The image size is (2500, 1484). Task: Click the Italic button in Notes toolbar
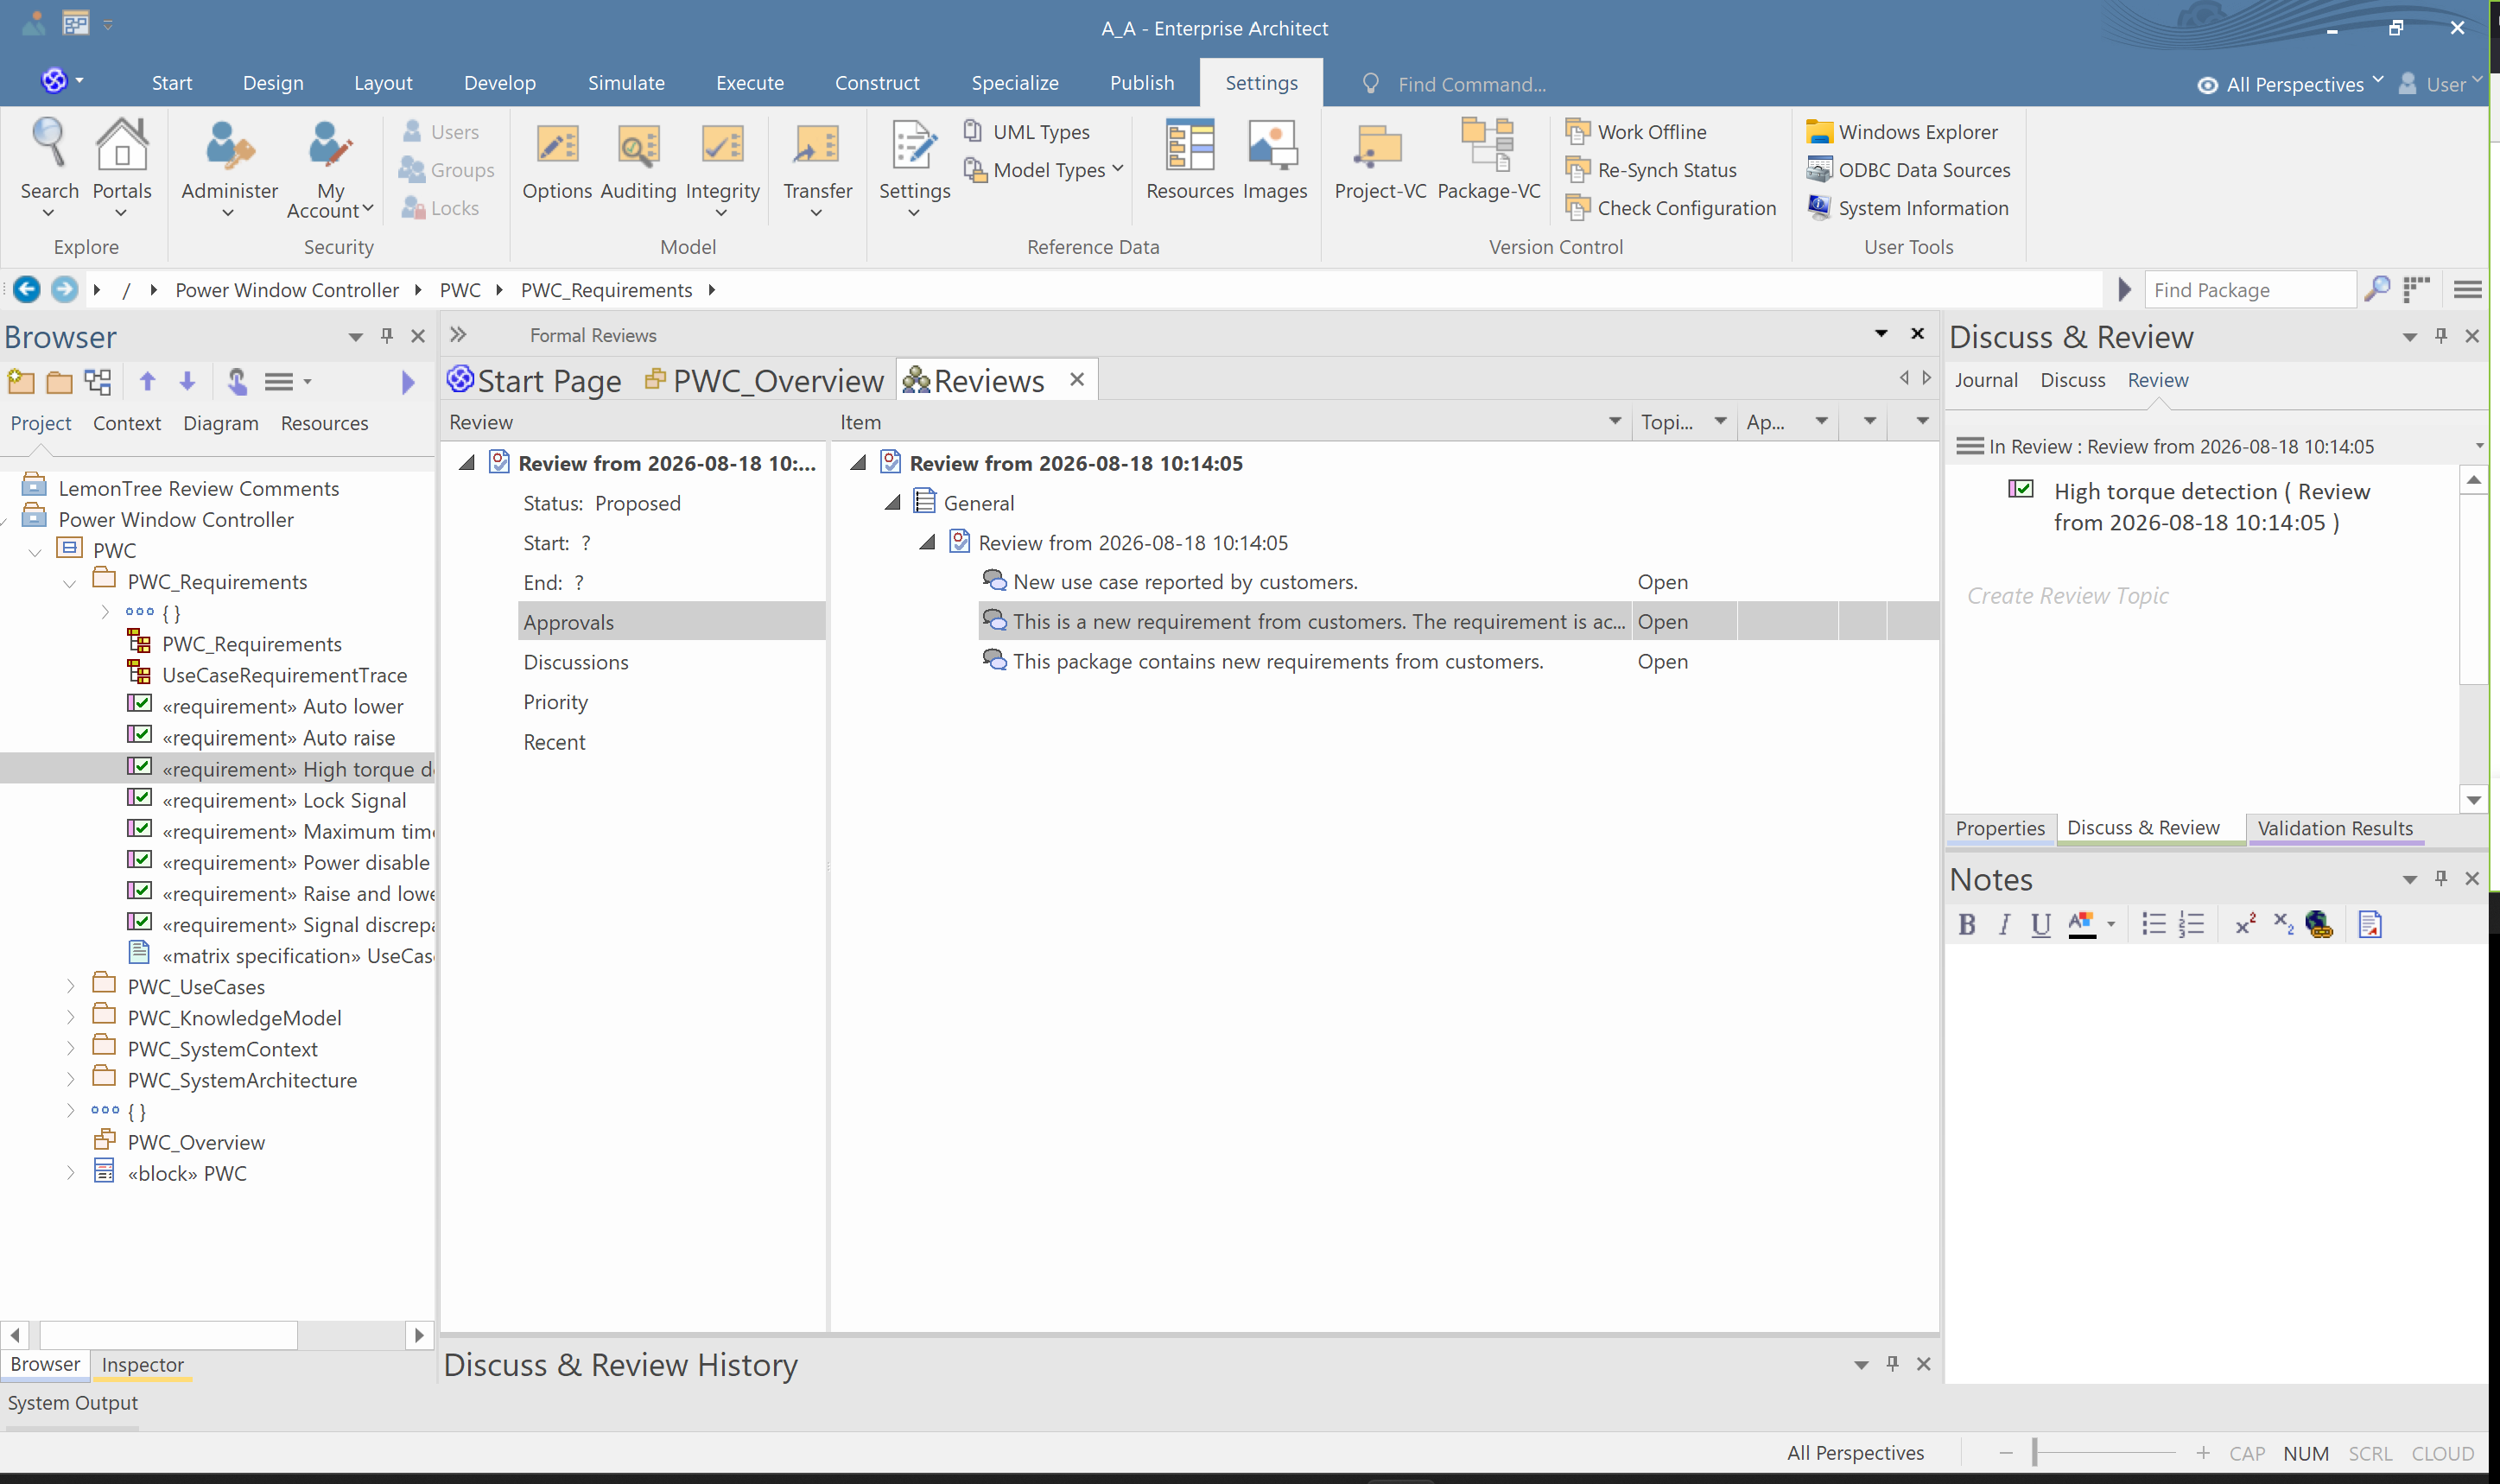(2004, 924)
